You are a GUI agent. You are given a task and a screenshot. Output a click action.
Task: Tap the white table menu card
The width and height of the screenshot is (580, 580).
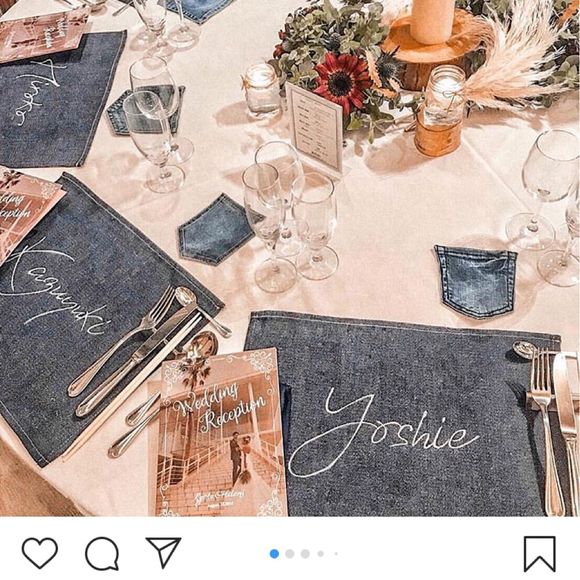point(314,127)
